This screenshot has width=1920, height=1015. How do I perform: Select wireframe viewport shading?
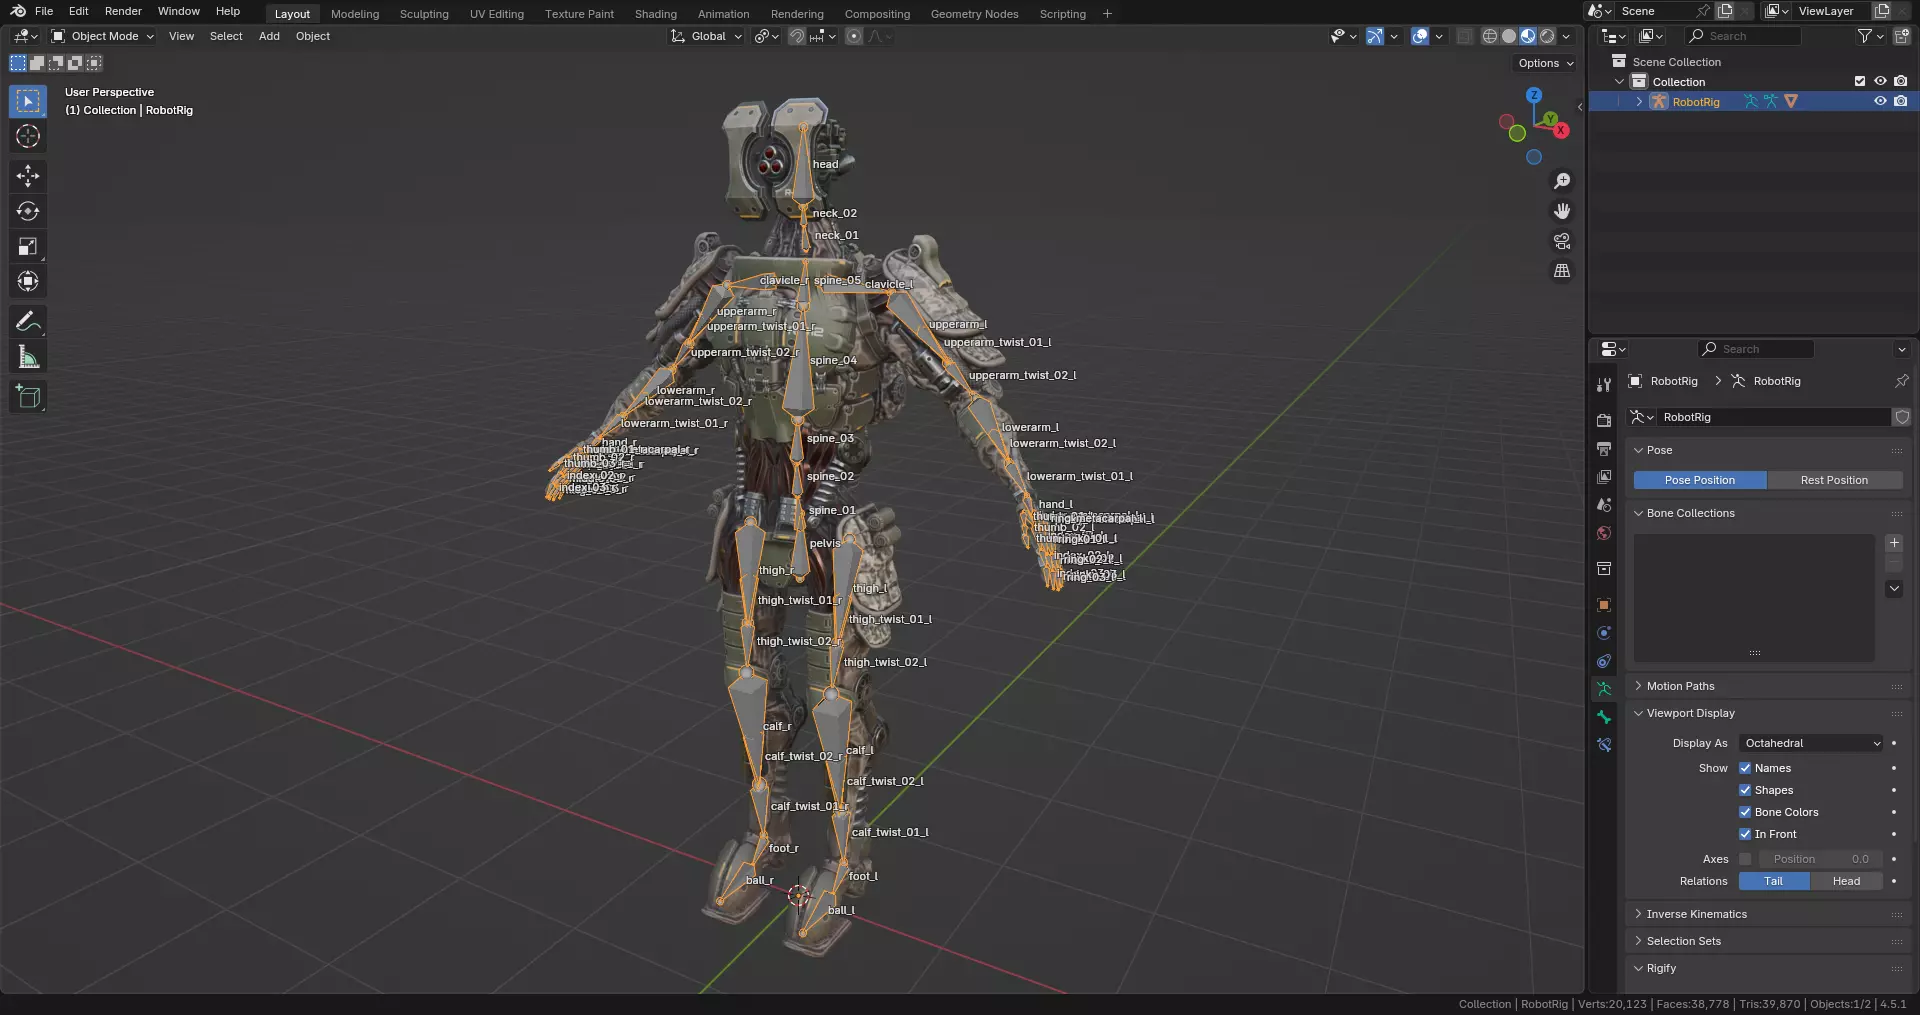pos(1490,36)
